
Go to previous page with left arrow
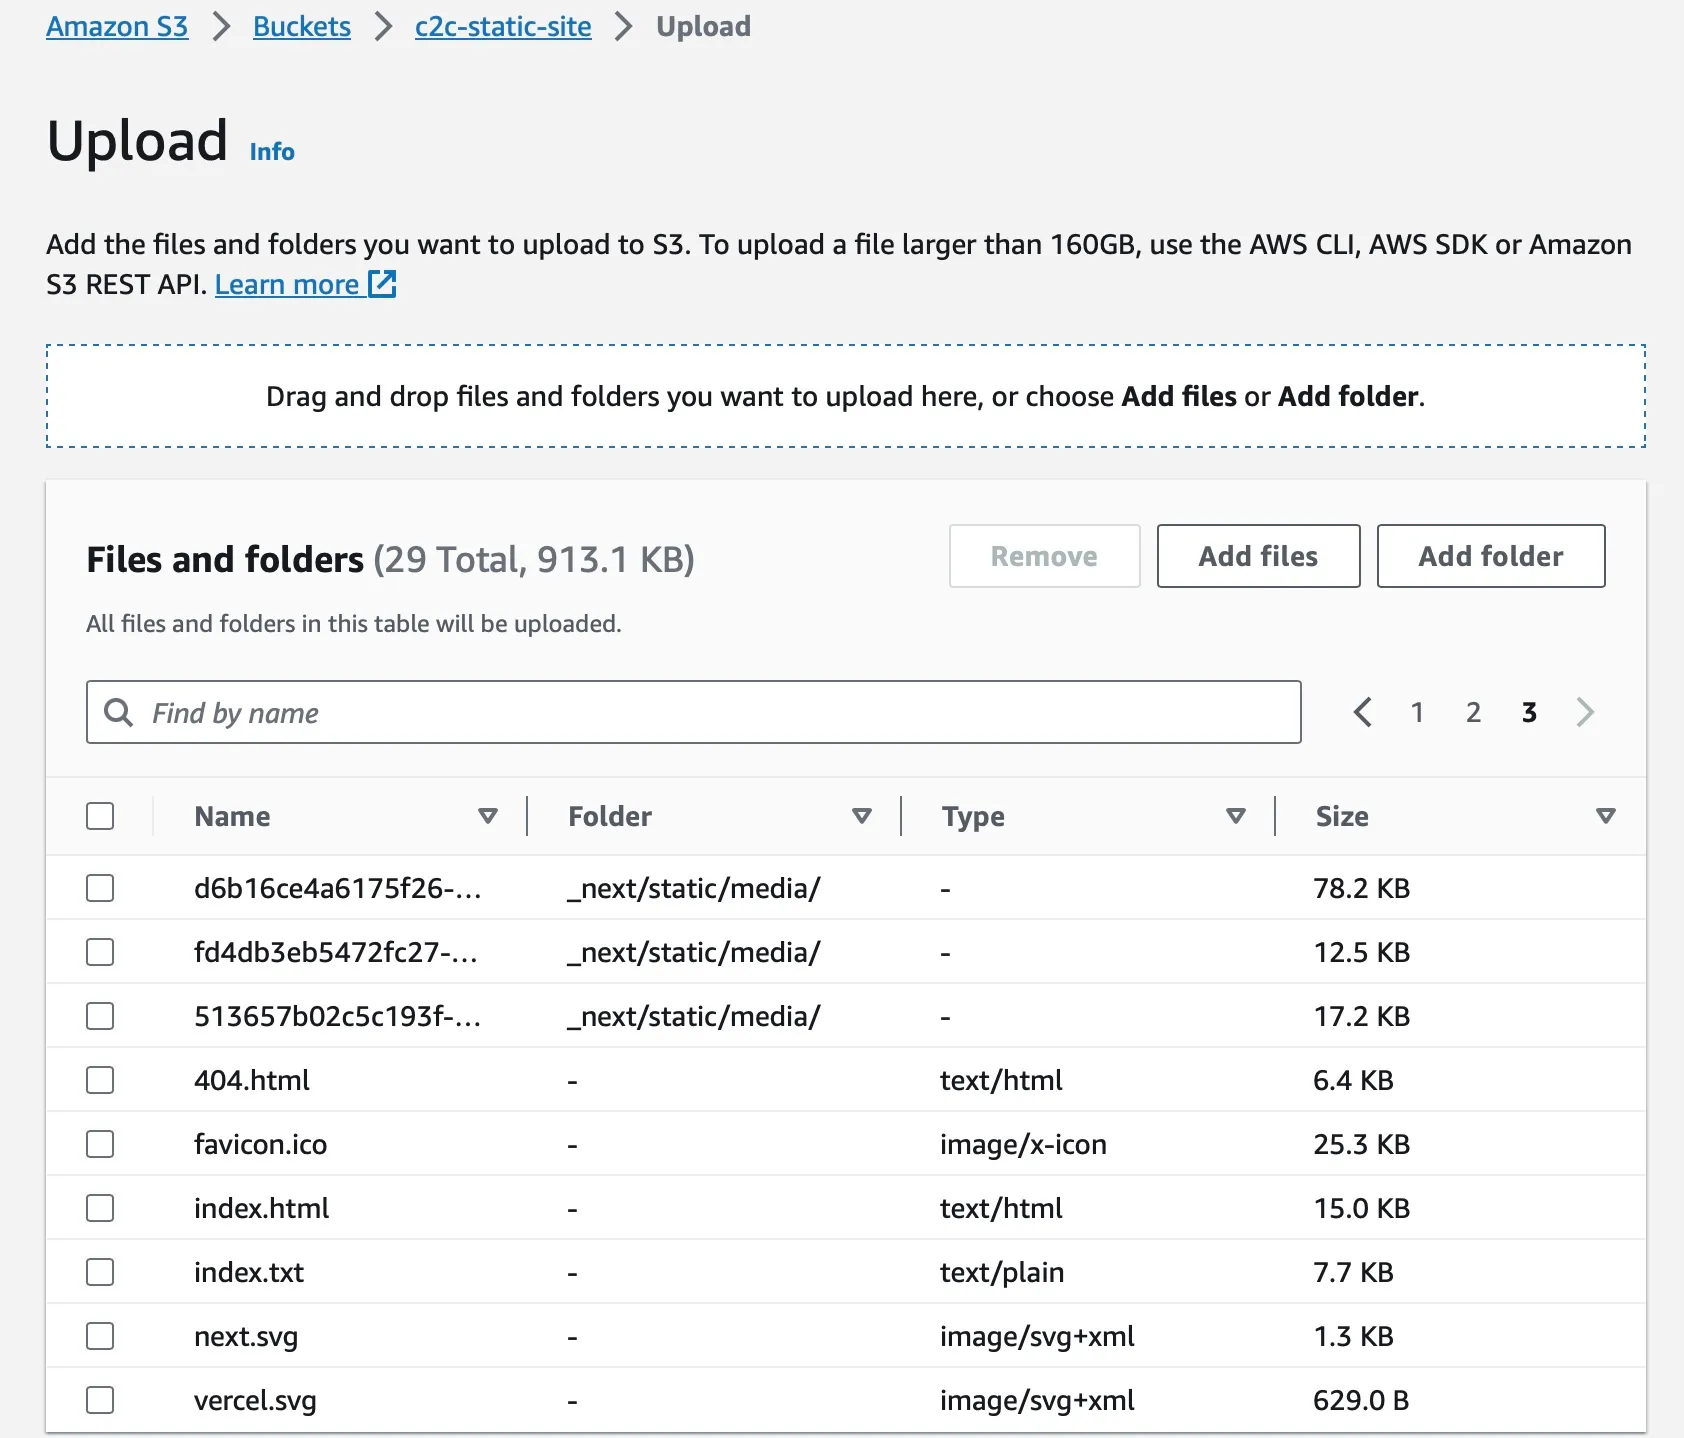(x=1362, y=712)
